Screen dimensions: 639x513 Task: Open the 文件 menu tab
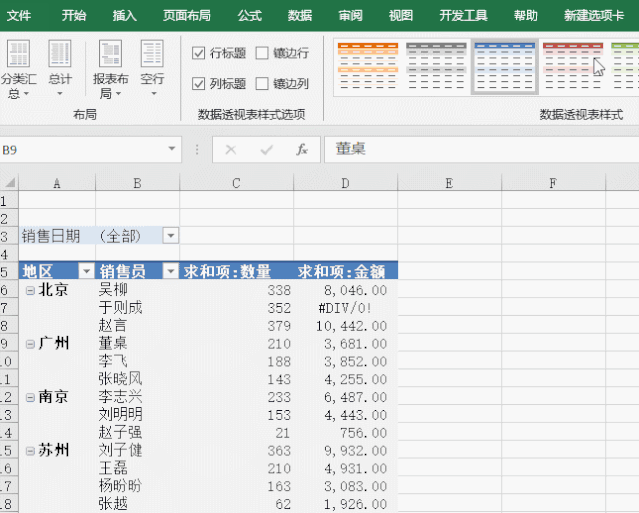pos(19,15)
